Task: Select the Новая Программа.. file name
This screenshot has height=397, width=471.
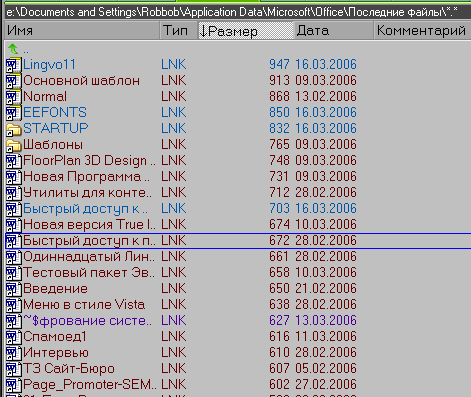Action: point(86,177)
